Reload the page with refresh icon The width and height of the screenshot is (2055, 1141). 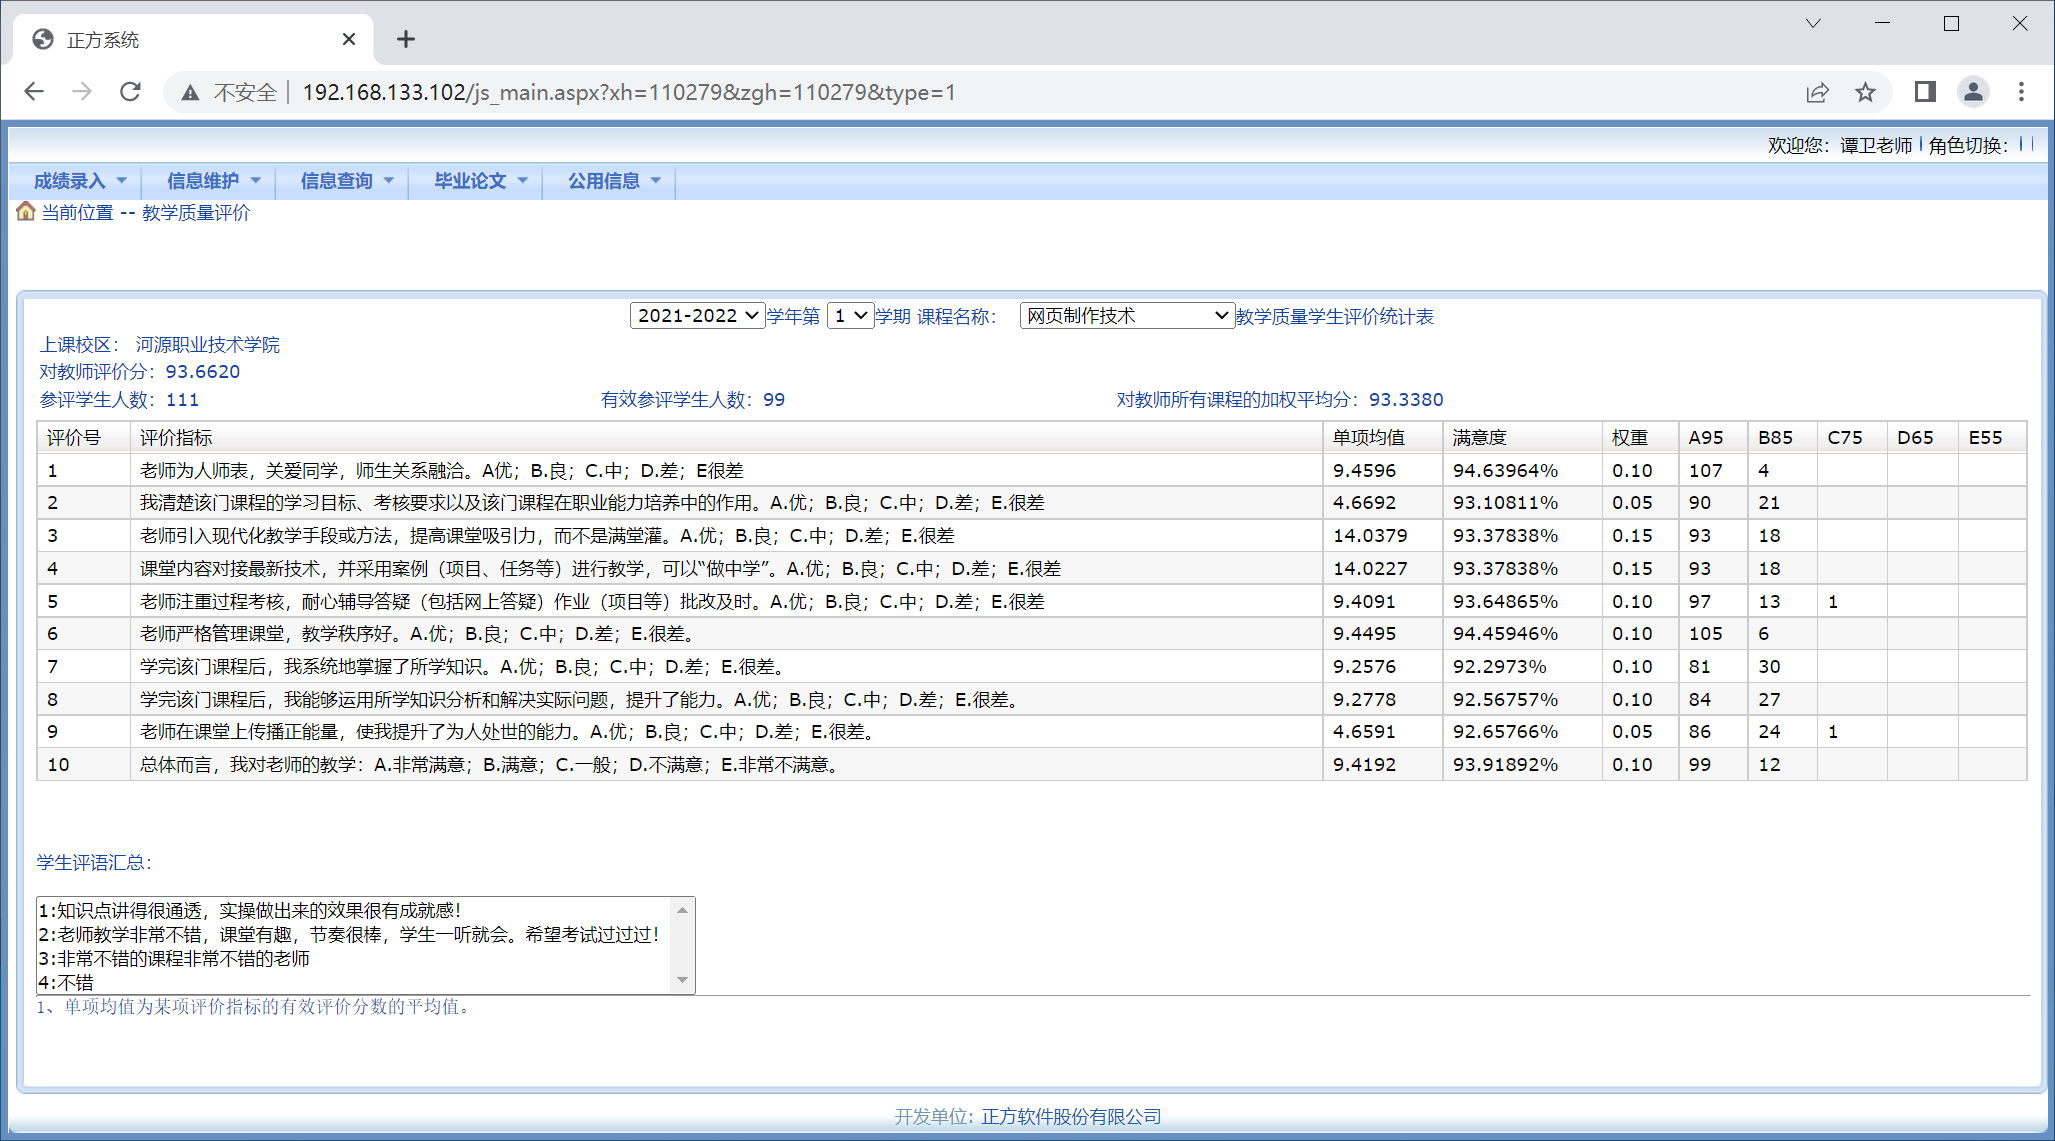pyautogui.click(x=130, y=92)
